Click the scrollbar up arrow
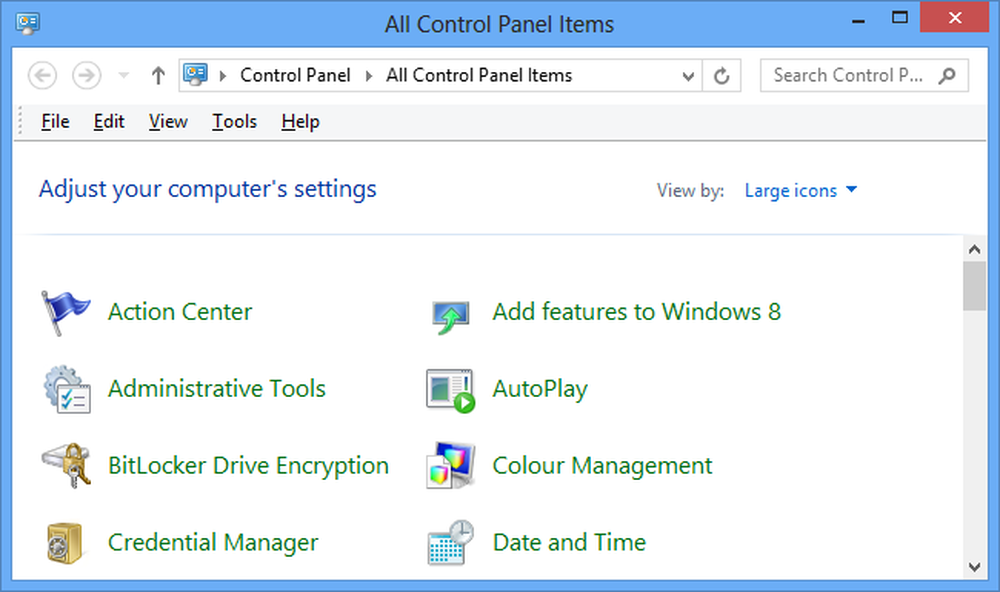 coord(974,249)
